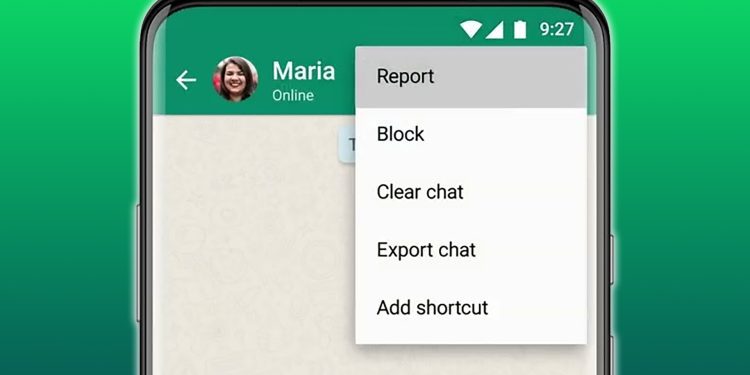Tap the Wi-Fi status icon
This screenshot has height=375, width=750.
click(471, 30)
